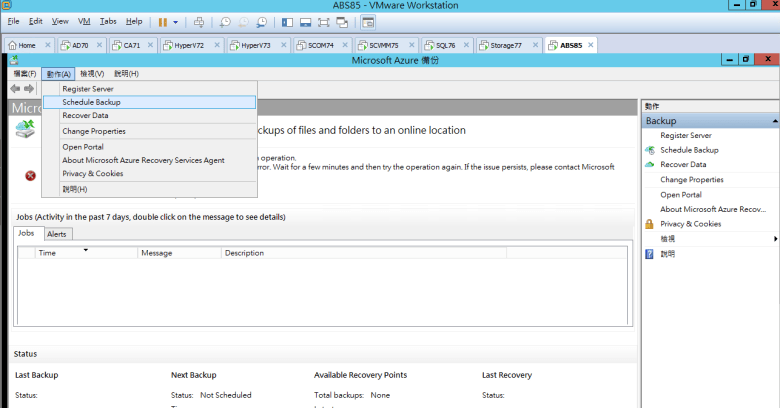
Task: Choose Change Properties in the dropdown menu
Action: (x=94, y=131)
